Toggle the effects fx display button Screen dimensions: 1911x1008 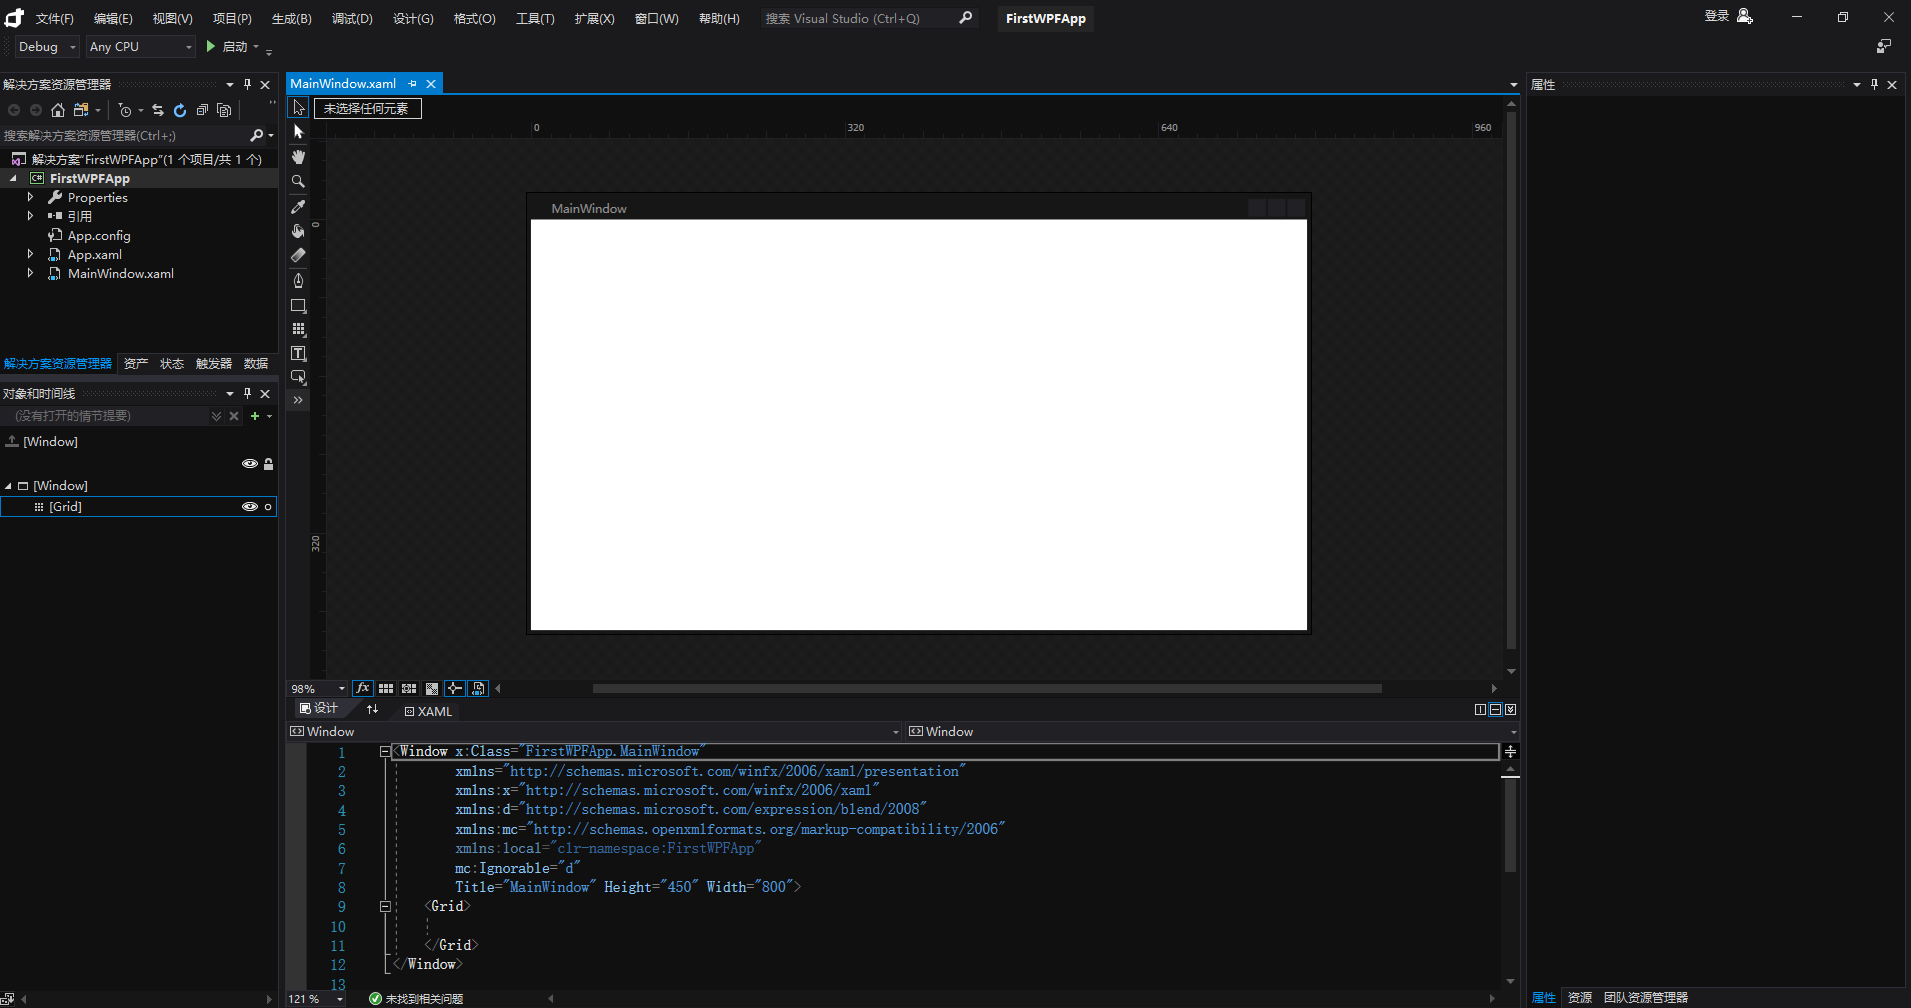[363, 688]
